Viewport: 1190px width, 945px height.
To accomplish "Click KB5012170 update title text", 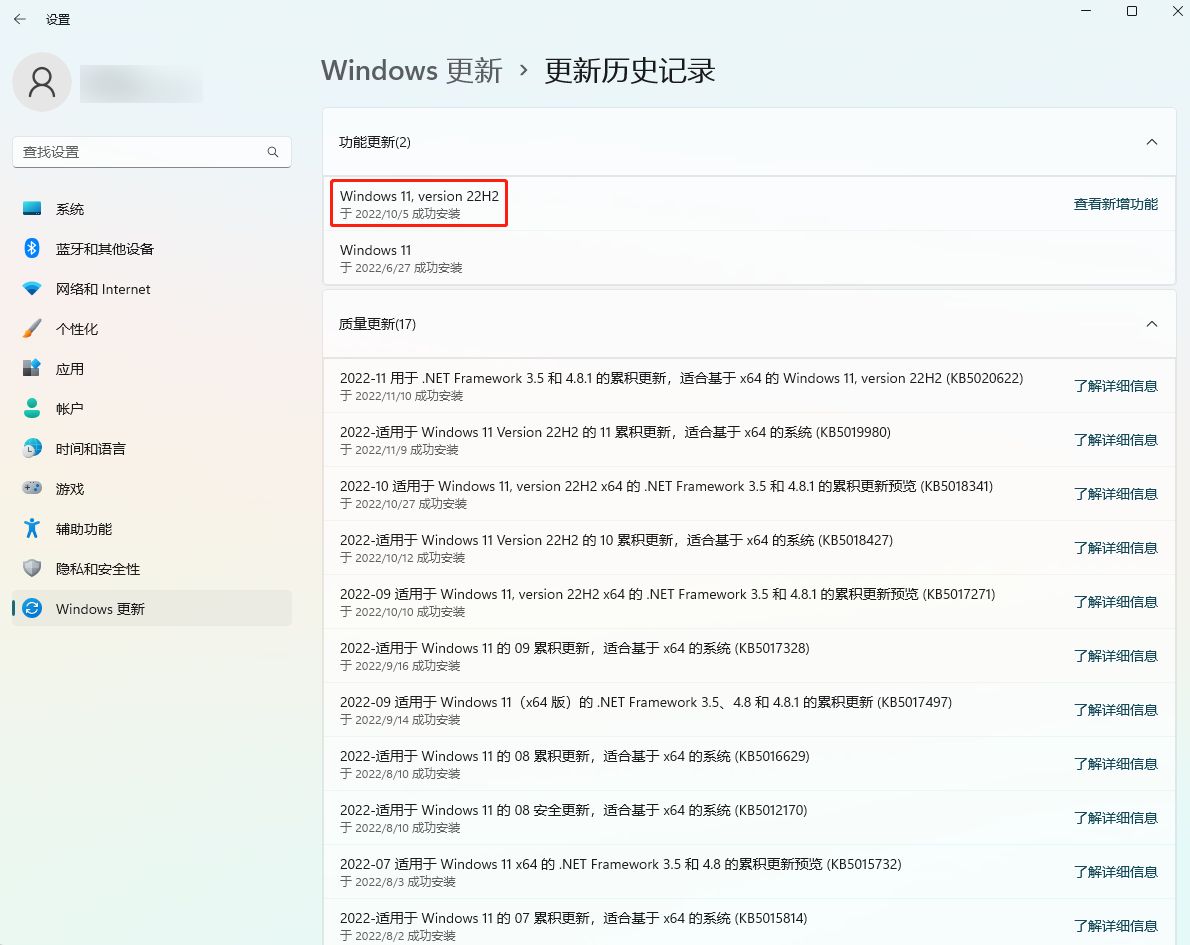I will (574, 810).
